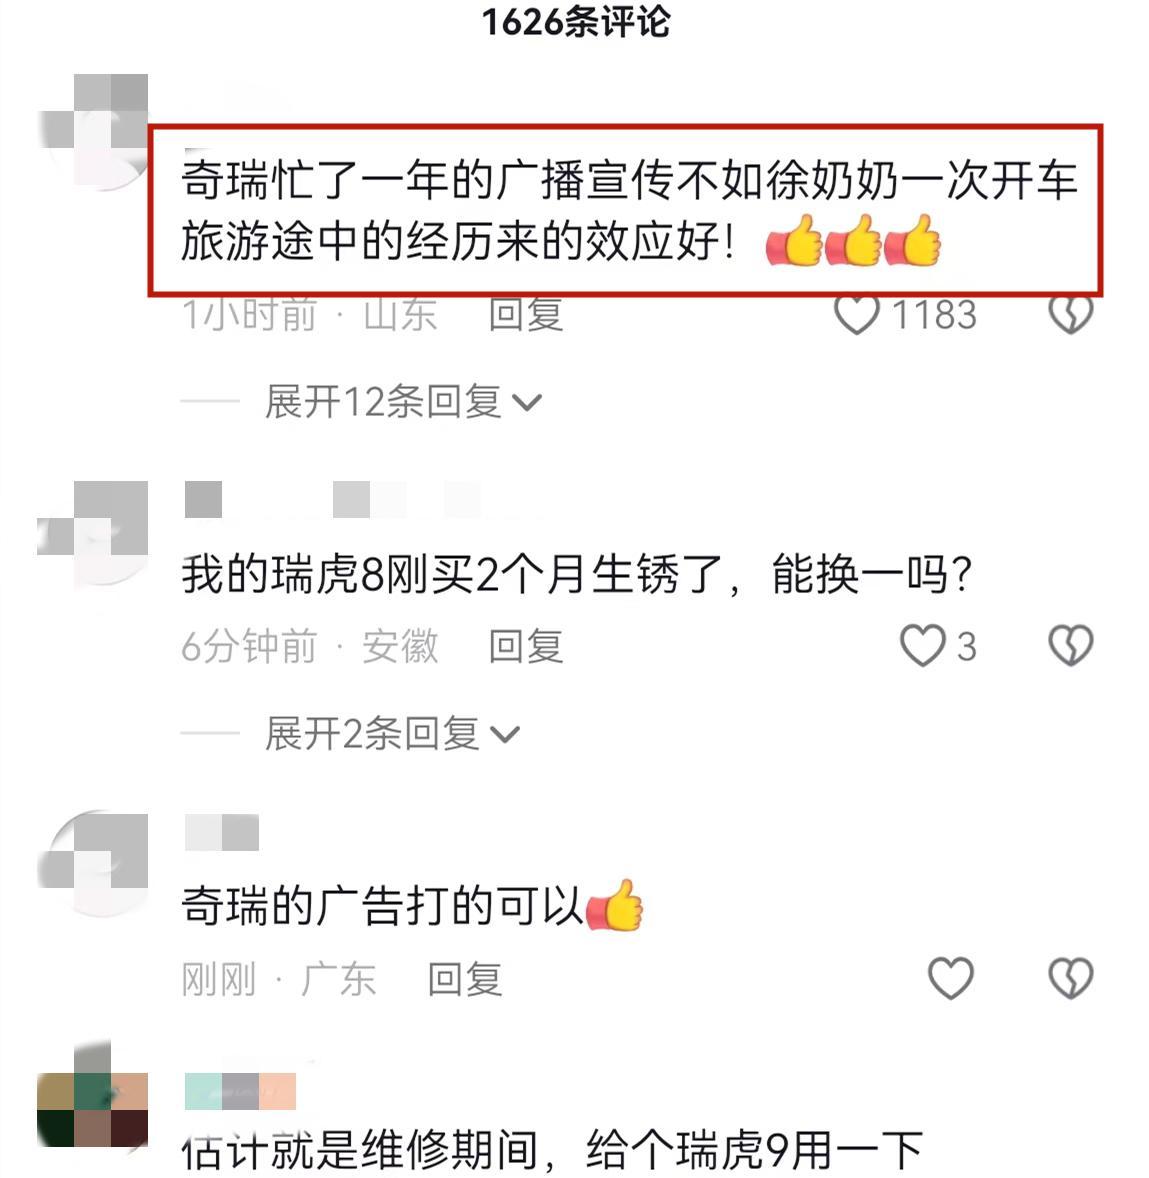Expand 展开12条回复 replies

[x=403, y=401]
